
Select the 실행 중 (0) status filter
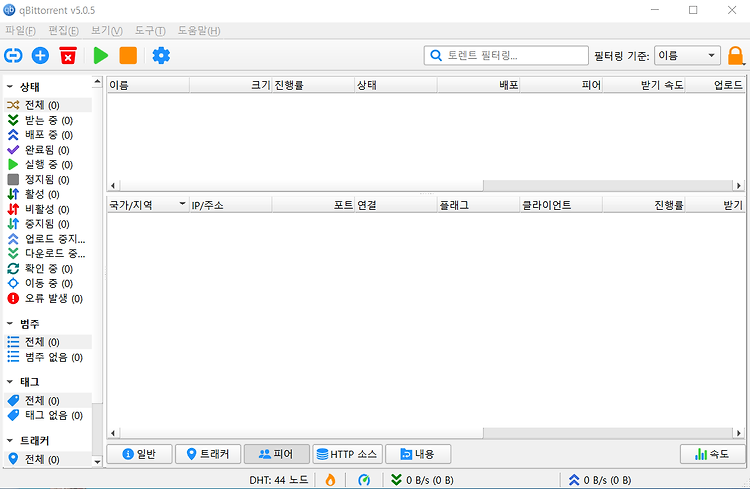tap(48, 165)
